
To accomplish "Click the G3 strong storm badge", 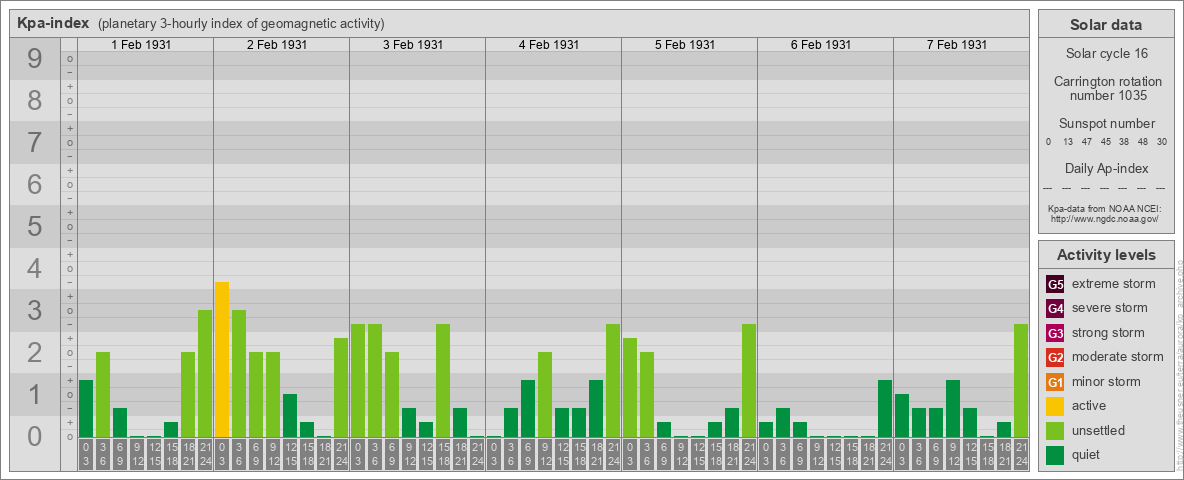I will (1055, 333).
